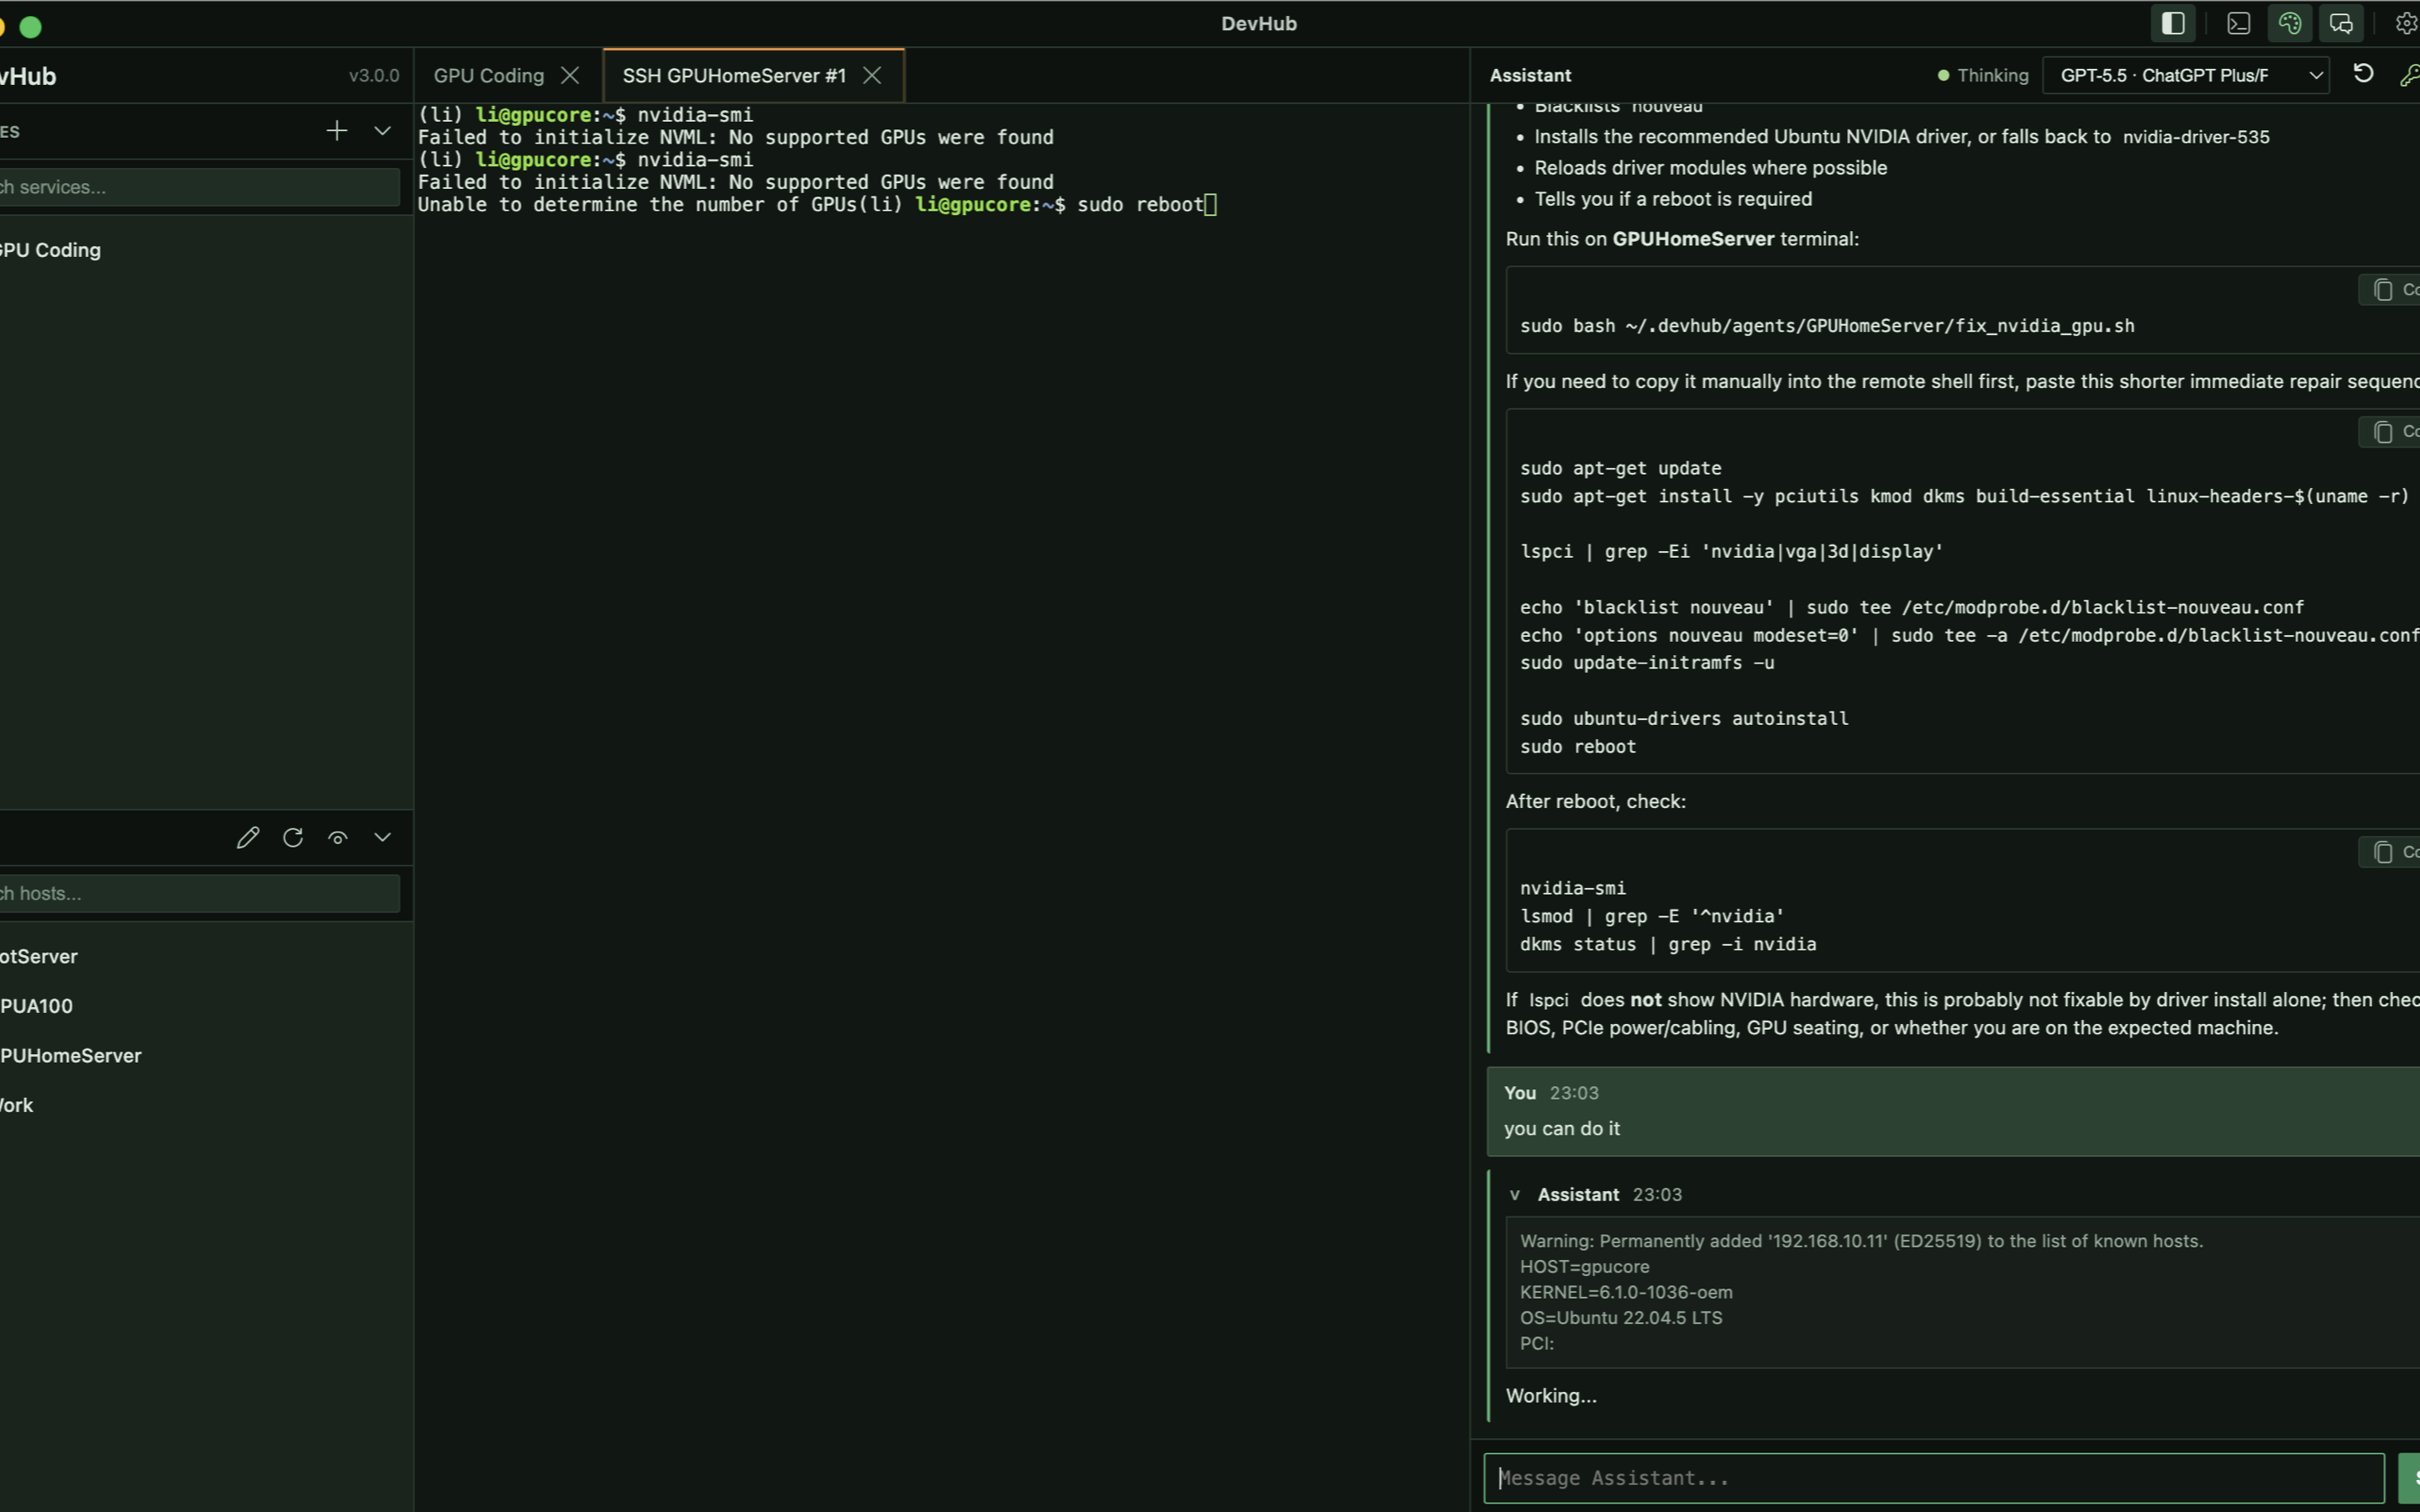Screen dimensions: 2420x1512
Task: Toggle the assistant chat bubbles icon
Action: (x=2341, y=23)
